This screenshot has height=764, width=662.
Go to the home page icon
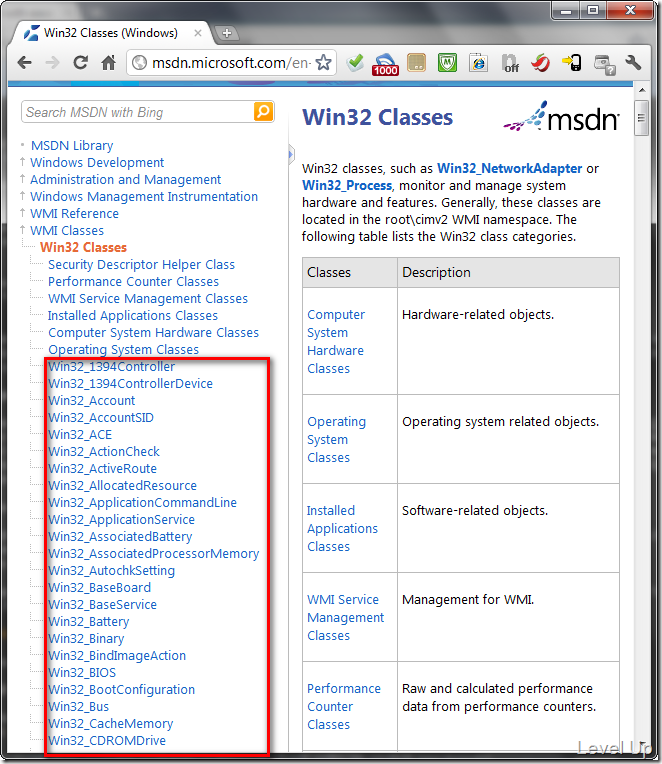[108, 62]
